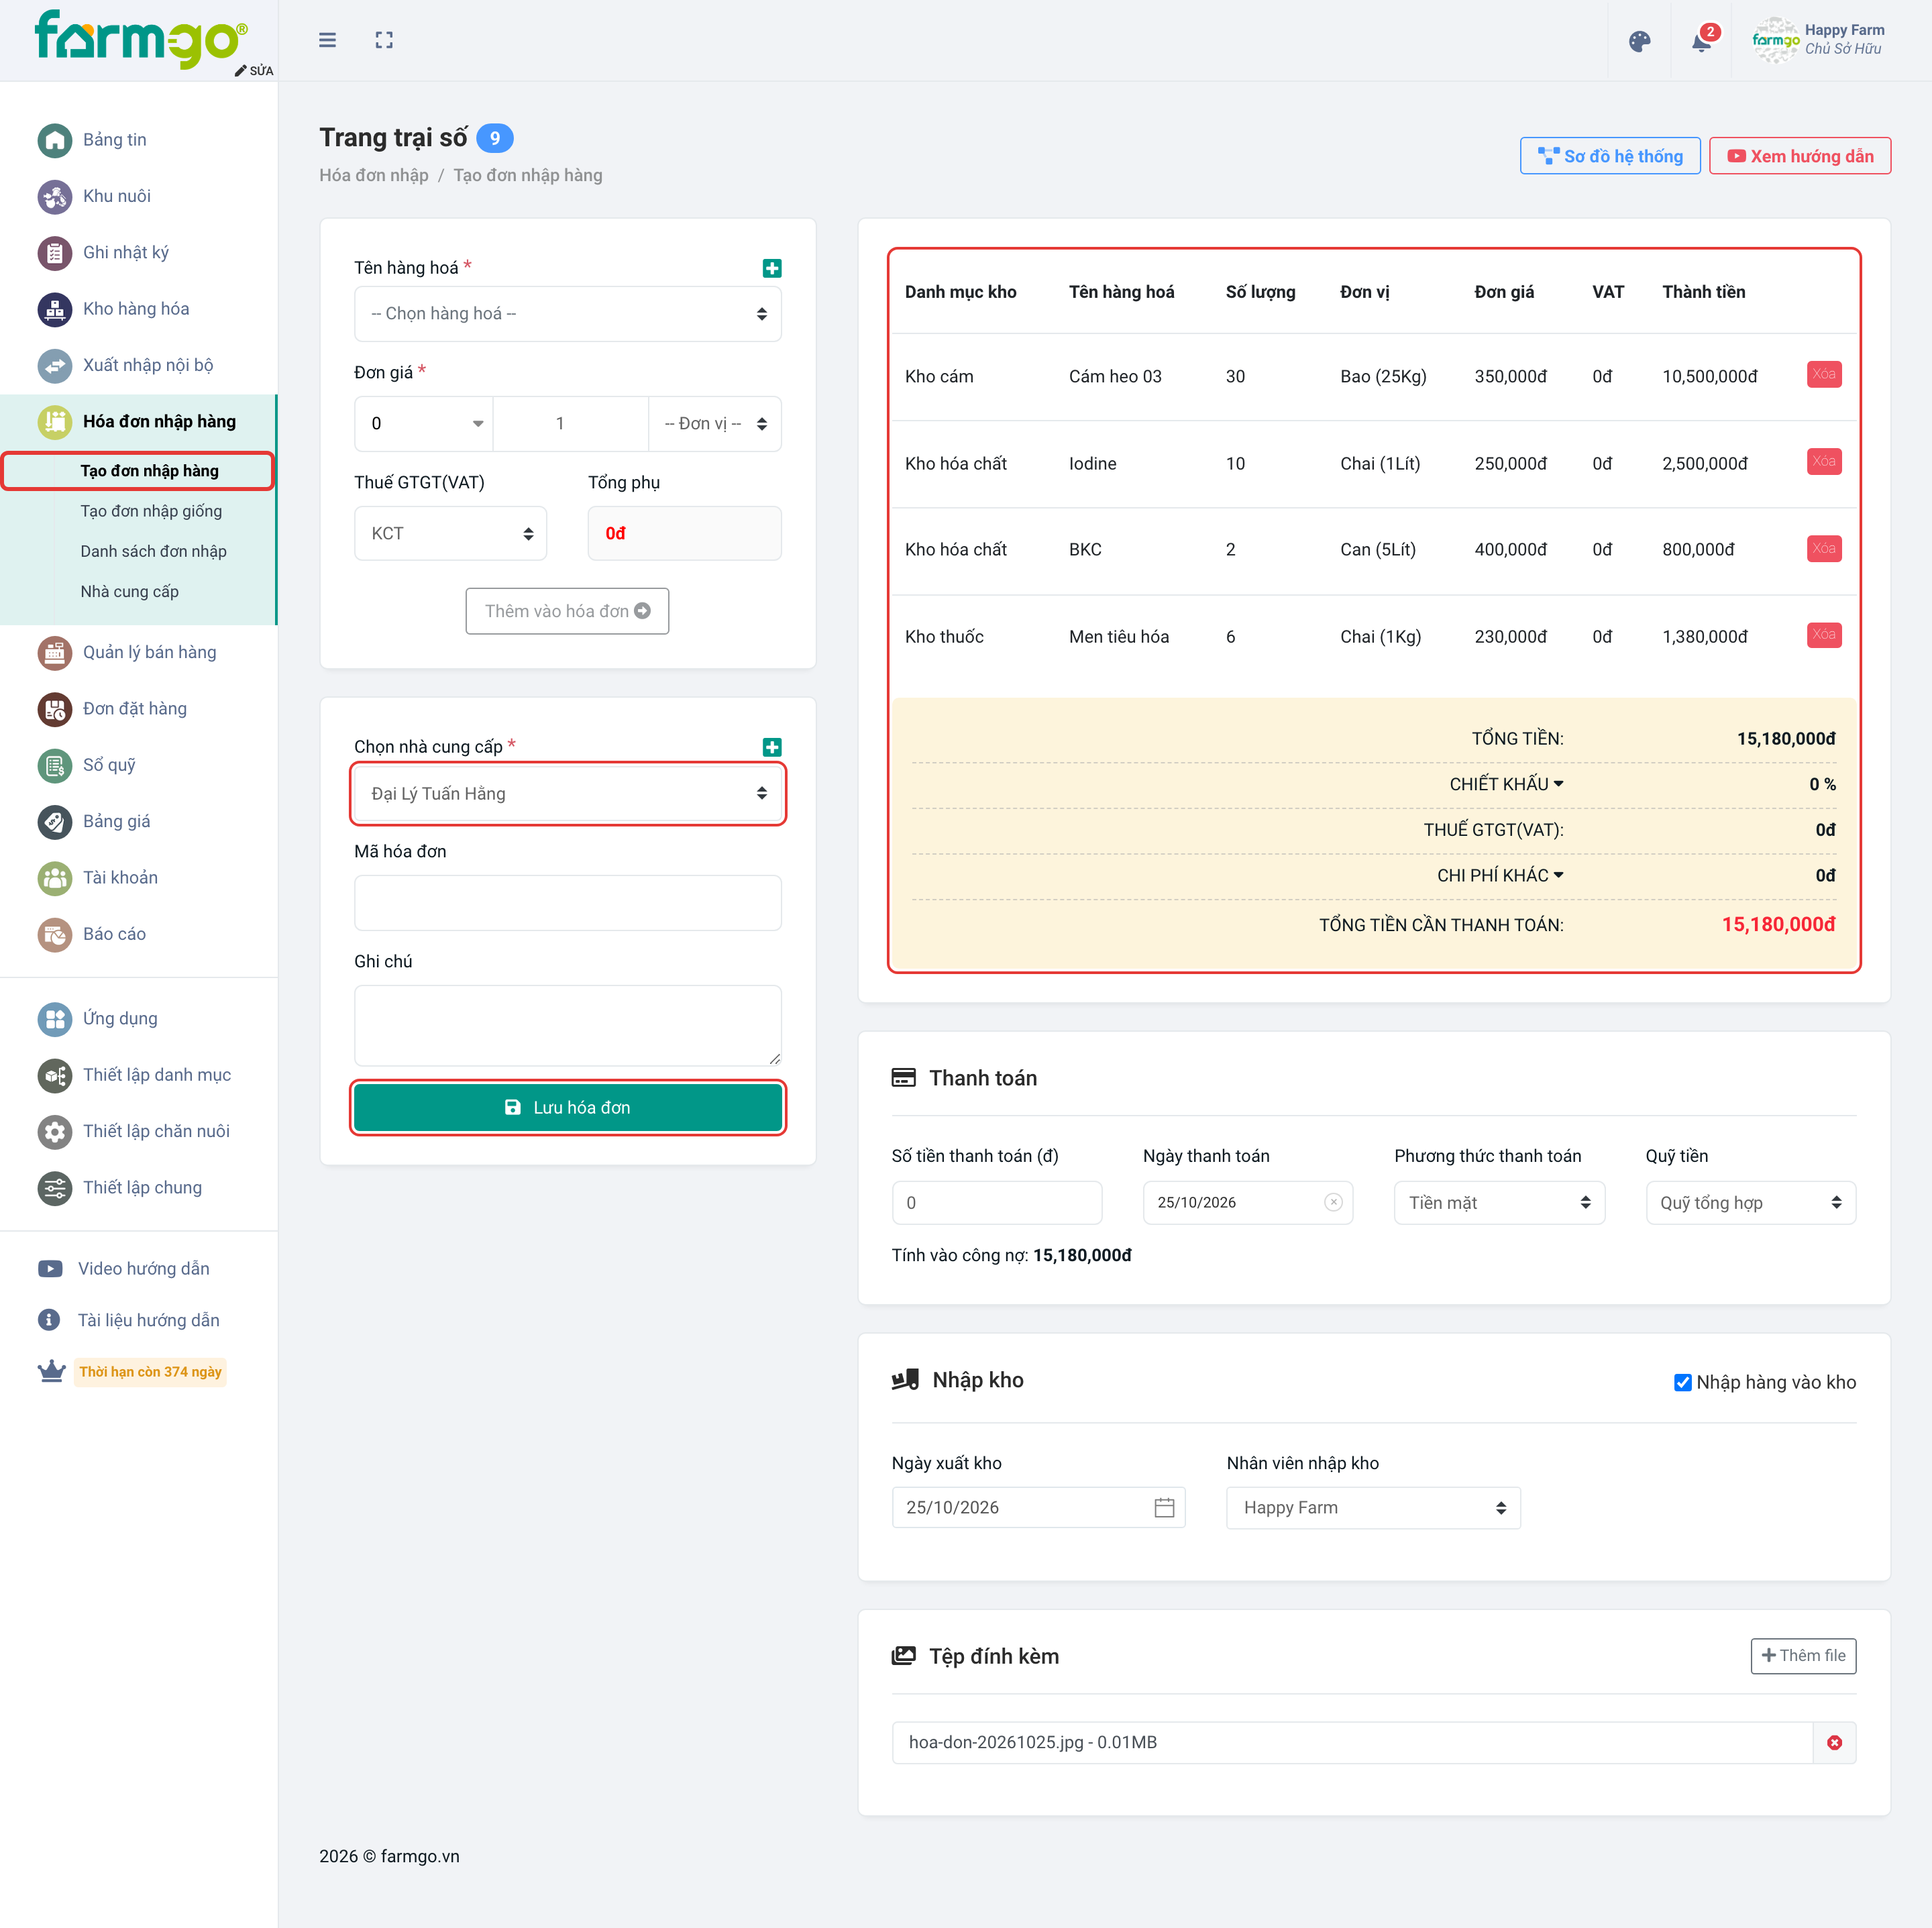Open Sổ quỹ in sidebar
Screen dimensions: 1932x1928
[x=108, y=765]
